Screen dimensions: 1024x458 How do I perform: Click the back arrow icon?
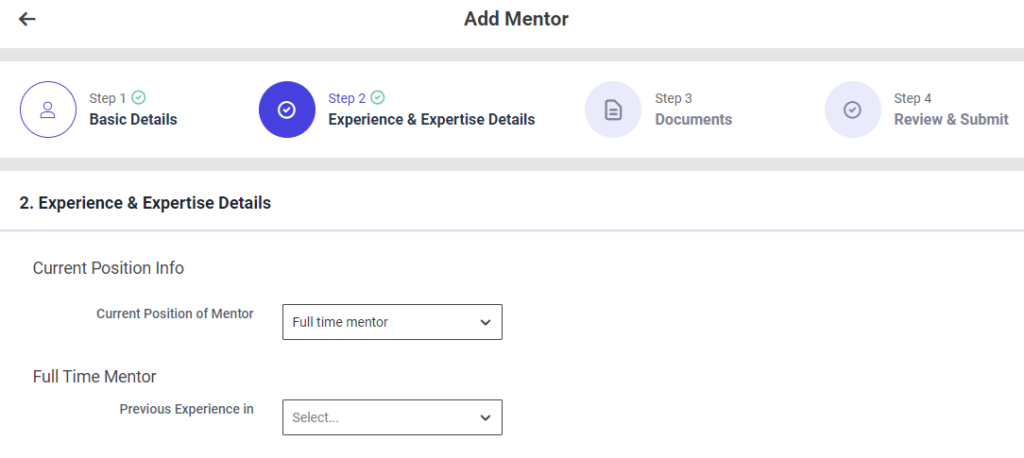tap(27, 19)
